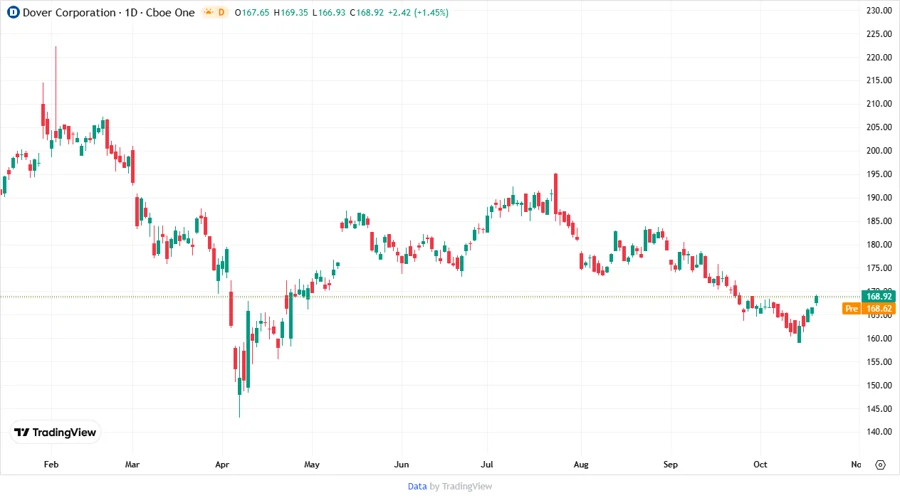Image resolution: width=900 pixels, height=498 pixels.
Task: Click the Feb time axis label
Action: [x=51, y=465]
